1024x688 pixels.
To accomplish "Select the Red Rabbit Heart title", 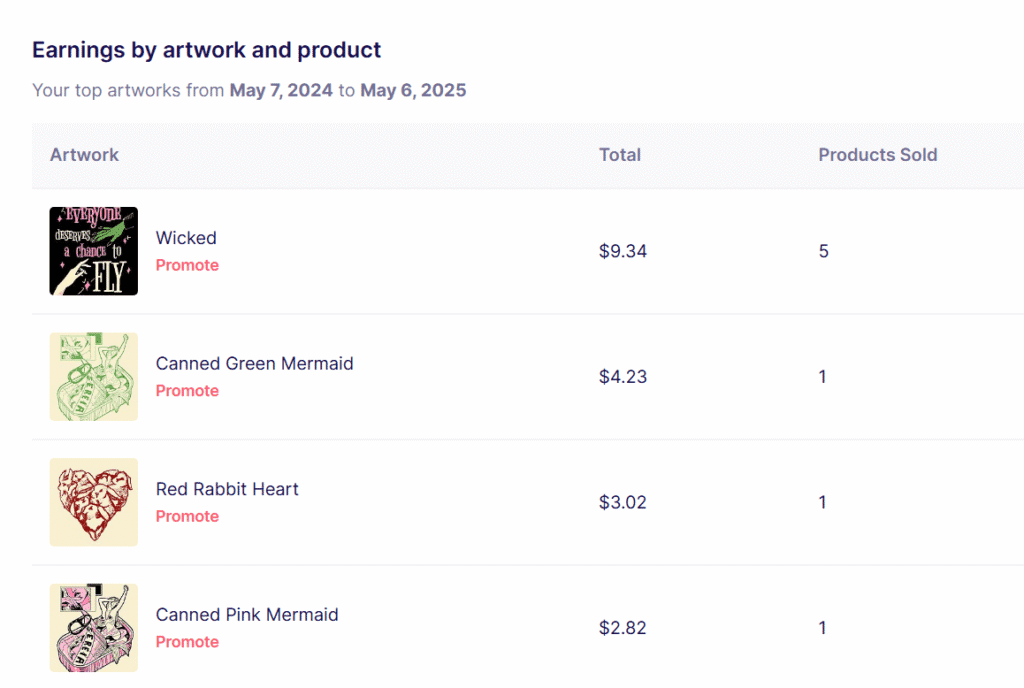I will click(x=227, y=489).
